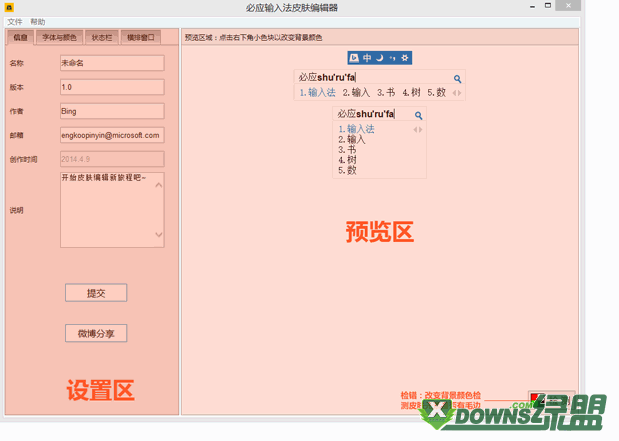Click the Bing logo on the status bar preview
Viewport: 619px width, 441px height.
tap(355, 58)
